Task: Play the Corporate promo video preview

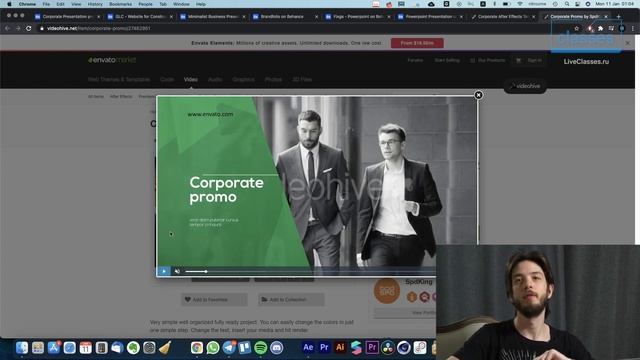Action: click(164, 271)
